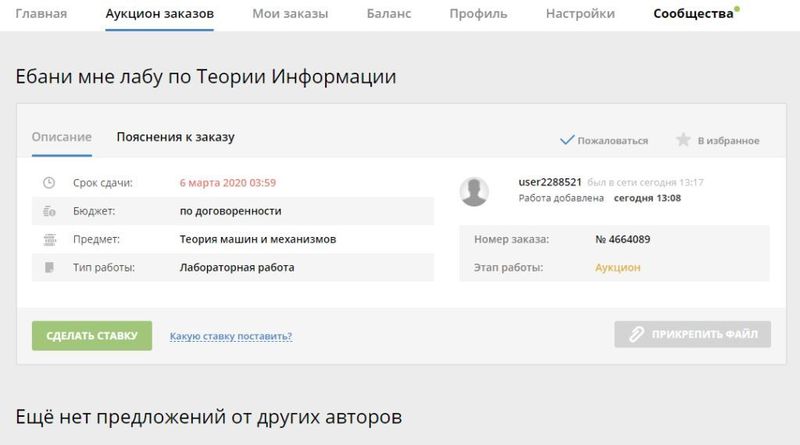This screenshot has width=800, height=445.
Task: Switch to the Пояснения к заказу tab
Action: pos(175,137)
